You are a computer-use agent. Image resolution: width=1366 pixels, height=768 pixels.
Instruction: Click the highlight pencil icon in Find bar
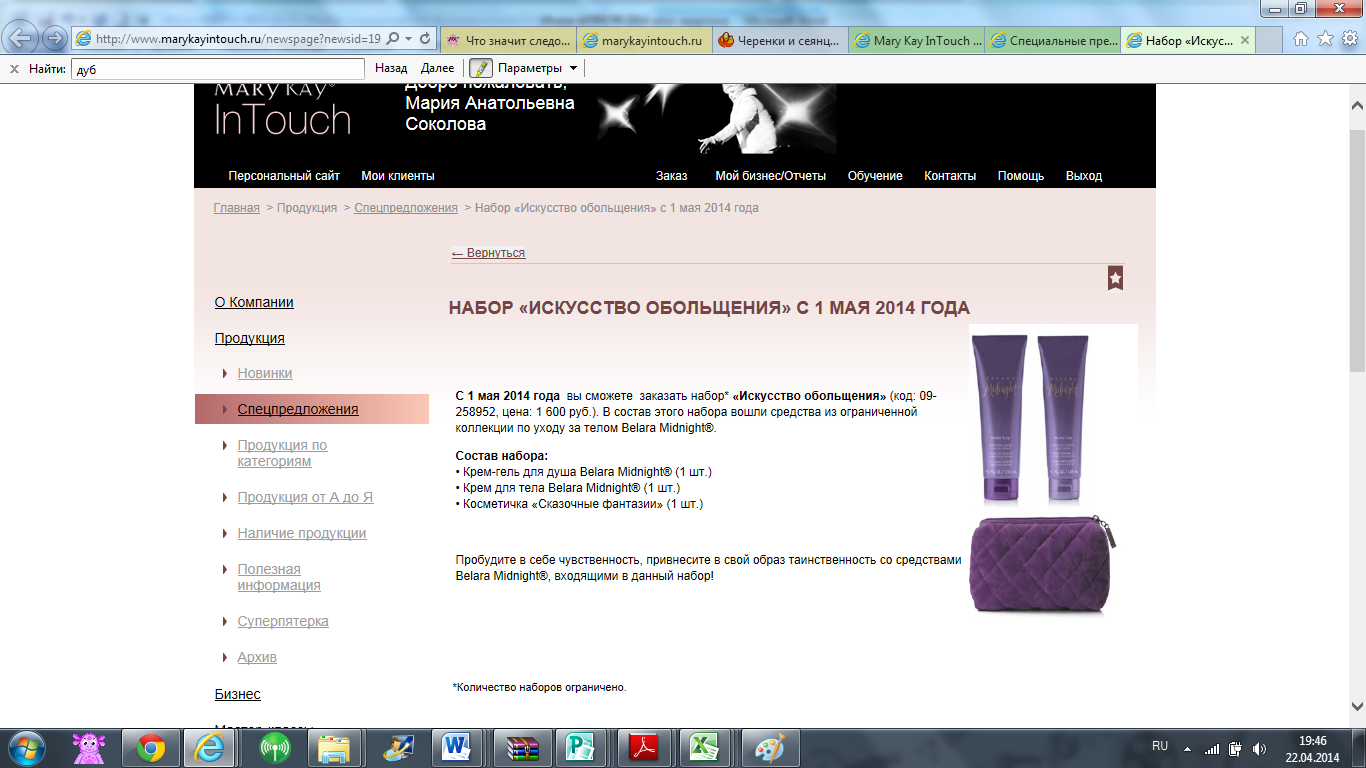pyautogui.click(x=481, y=68)
